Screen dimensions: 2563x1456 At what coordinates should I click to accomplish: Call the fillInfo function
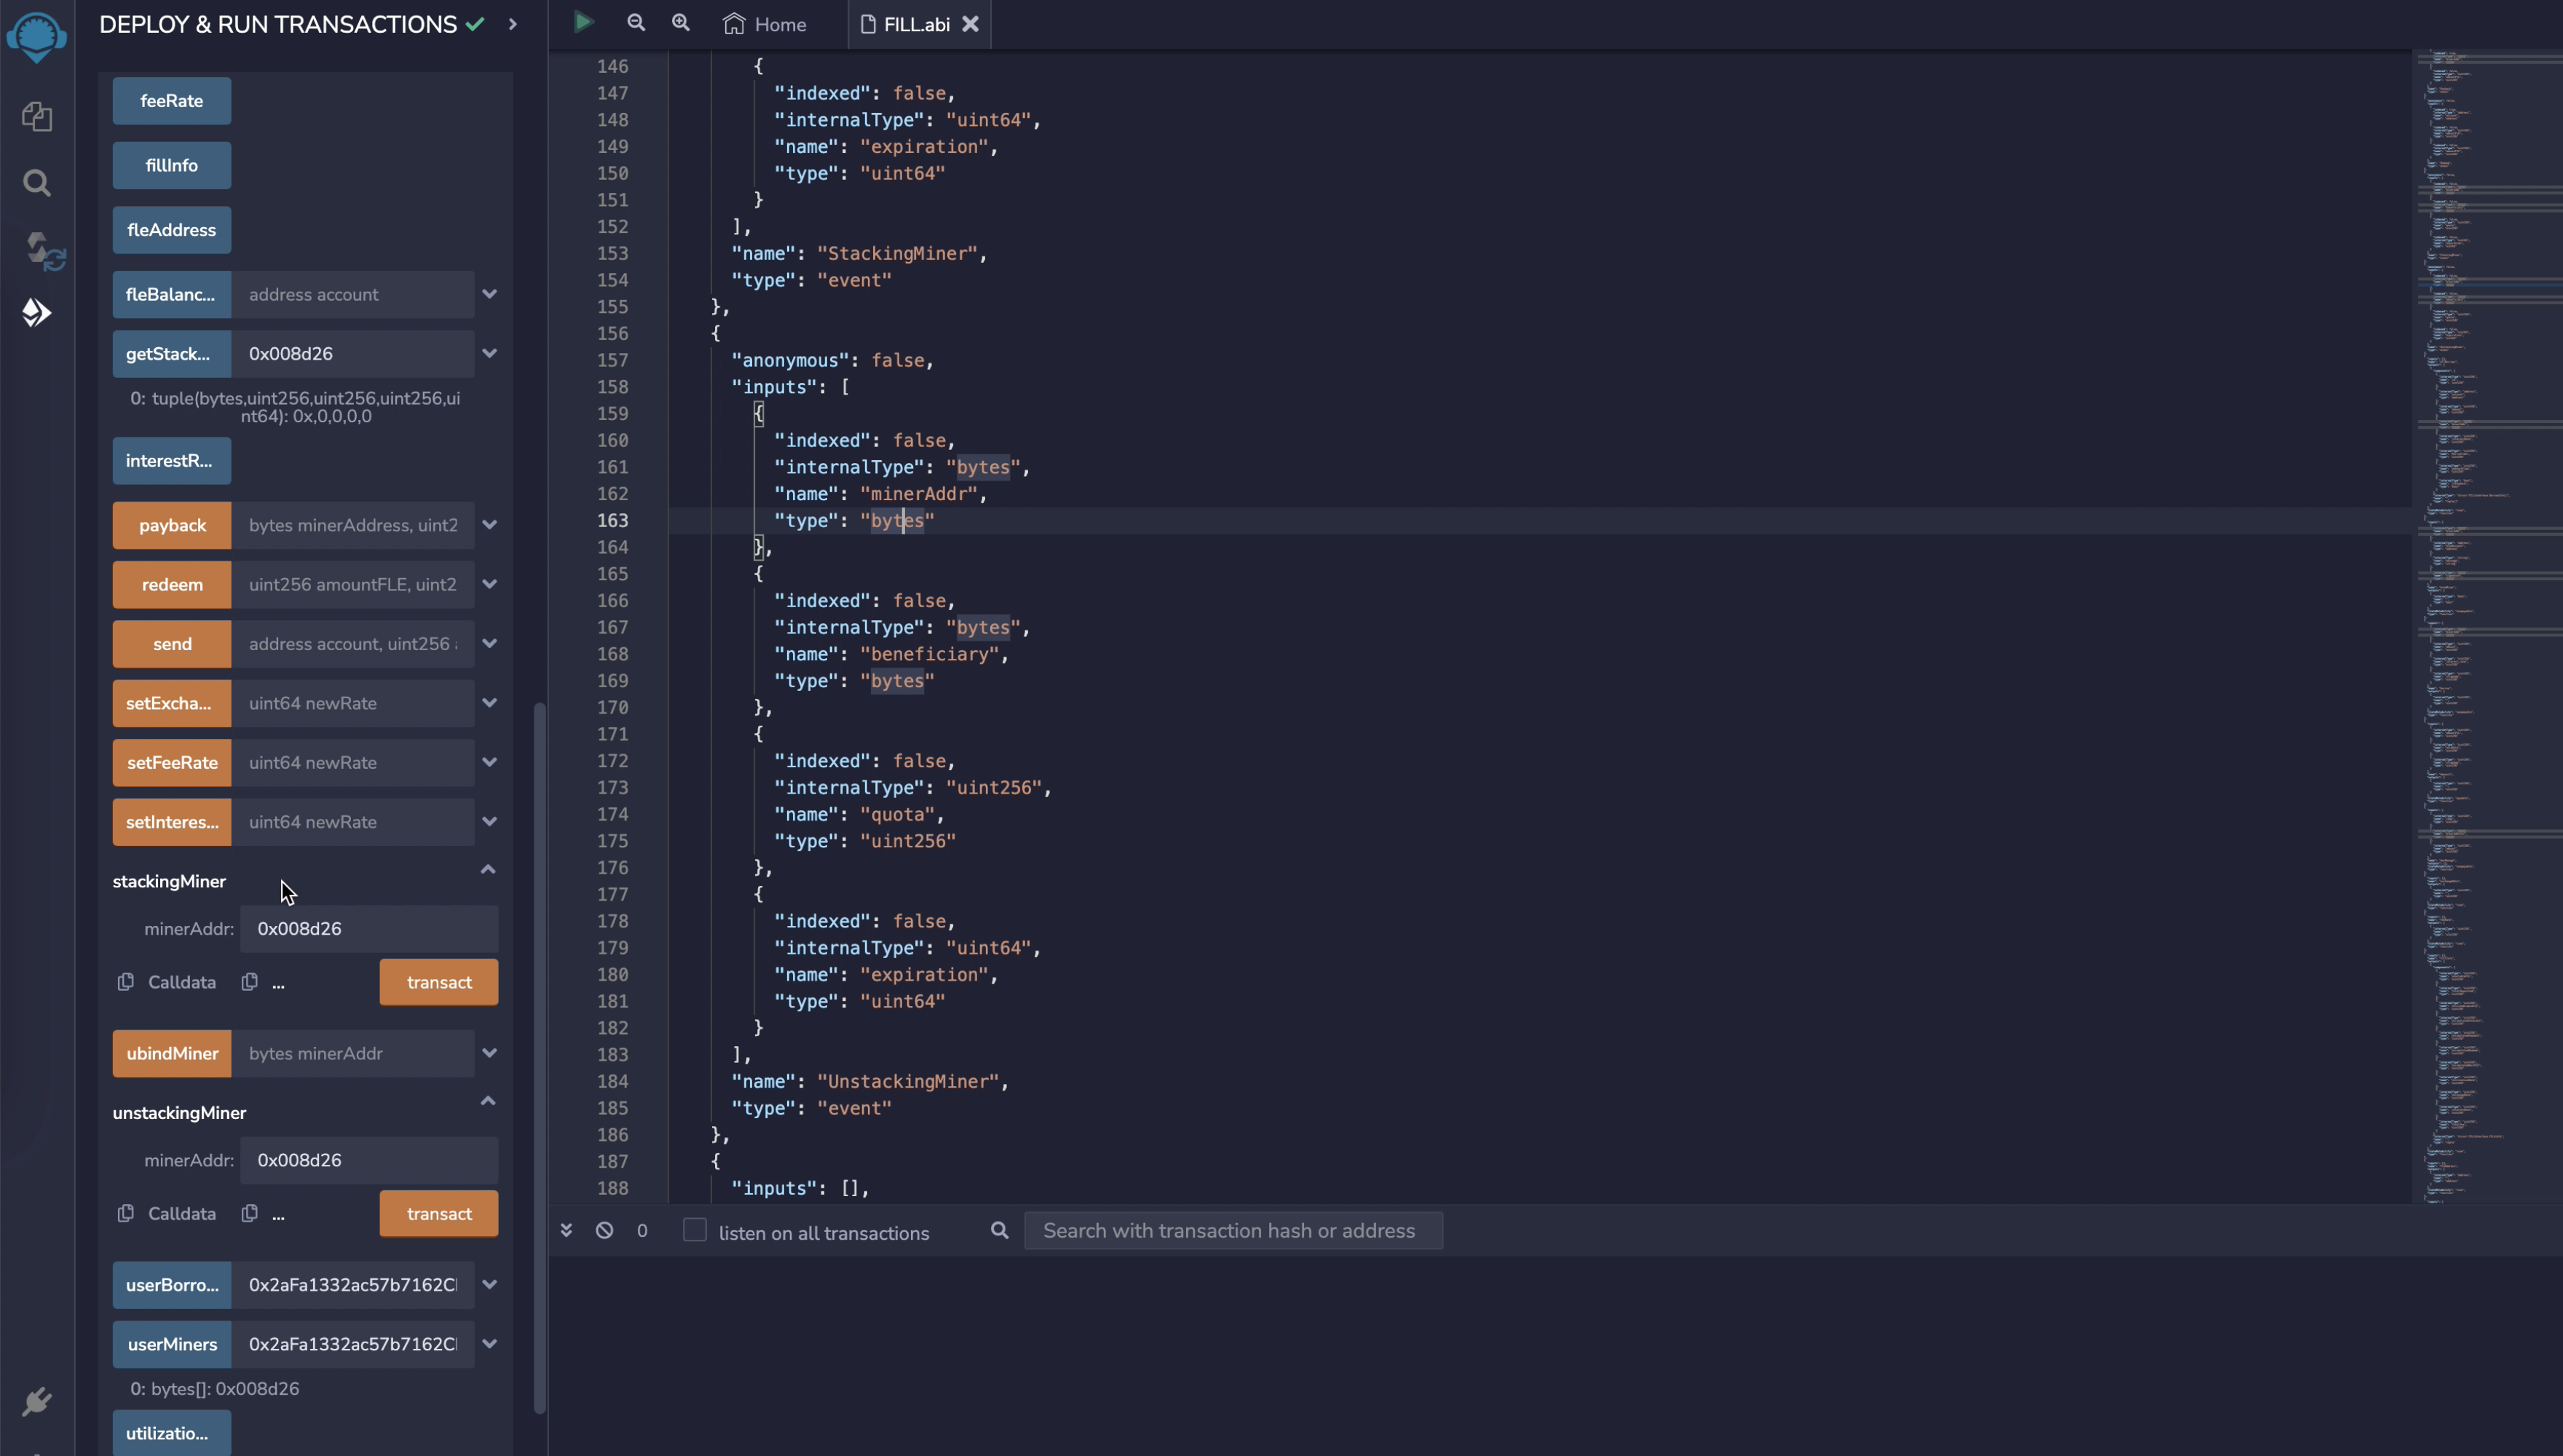(x=172, y=165)
